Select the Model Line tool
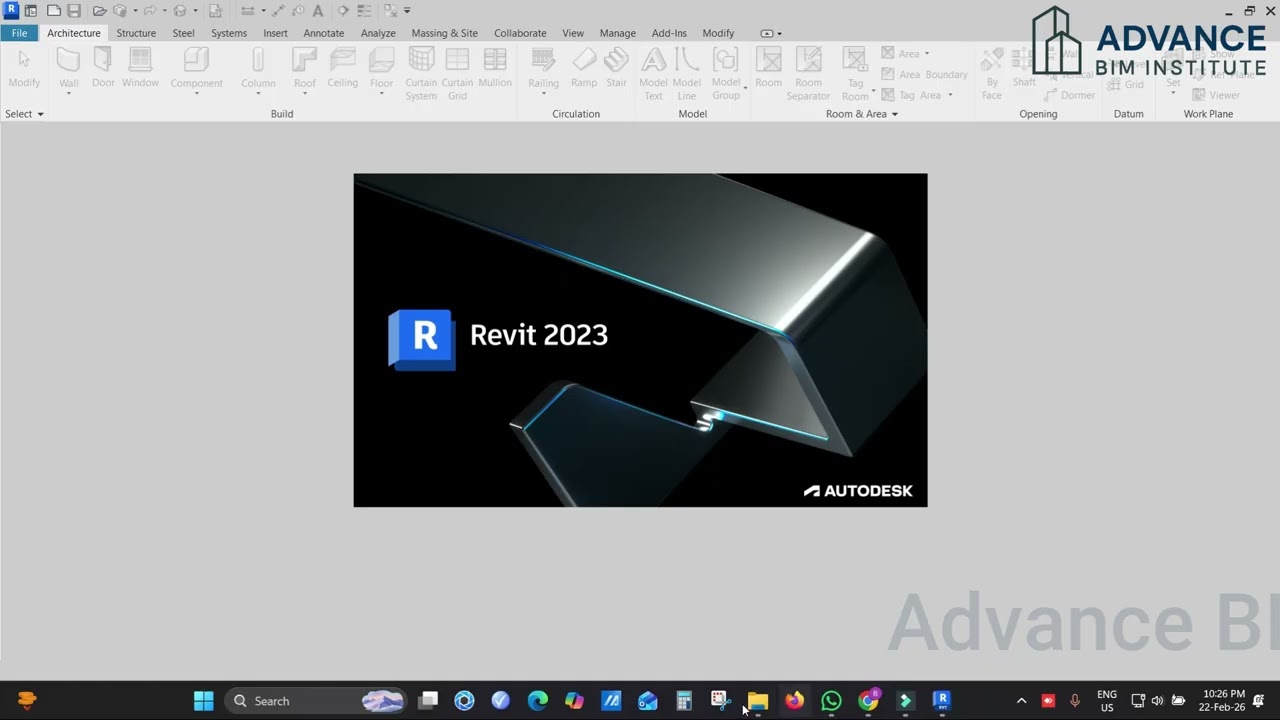 click(687, 74)
